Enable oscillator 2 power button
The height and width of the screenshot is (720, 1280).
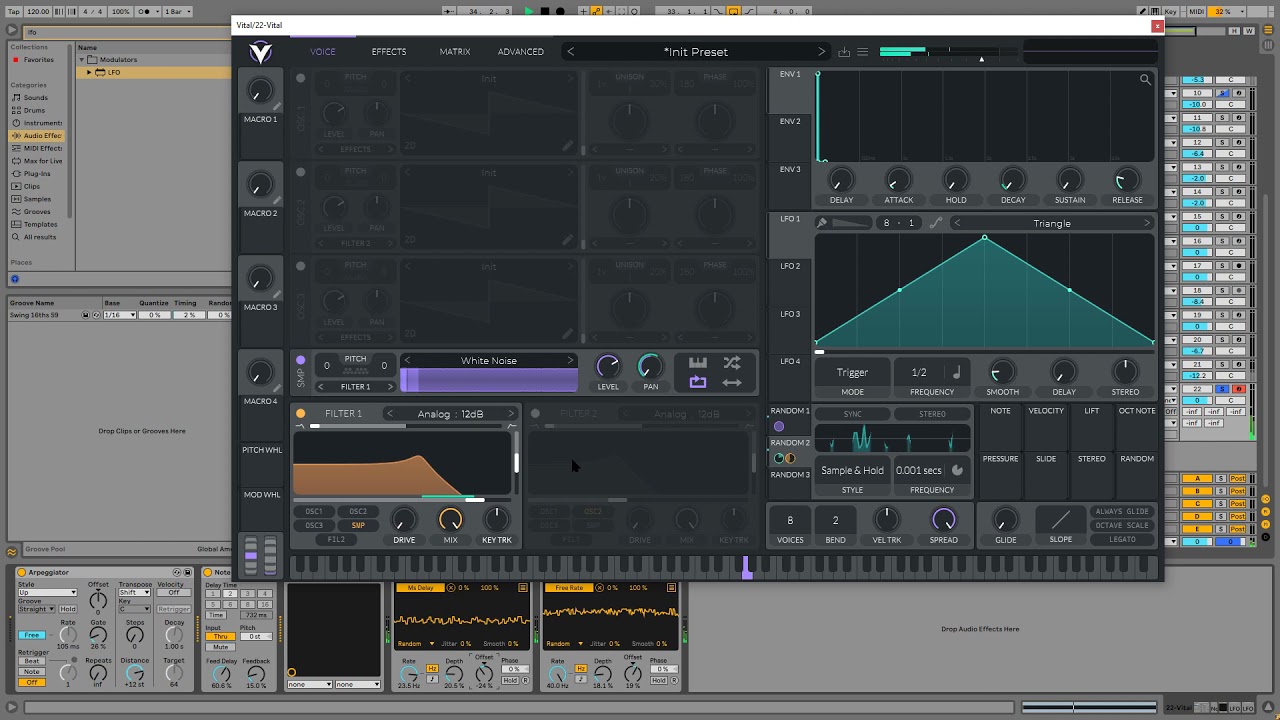[300, 172]
